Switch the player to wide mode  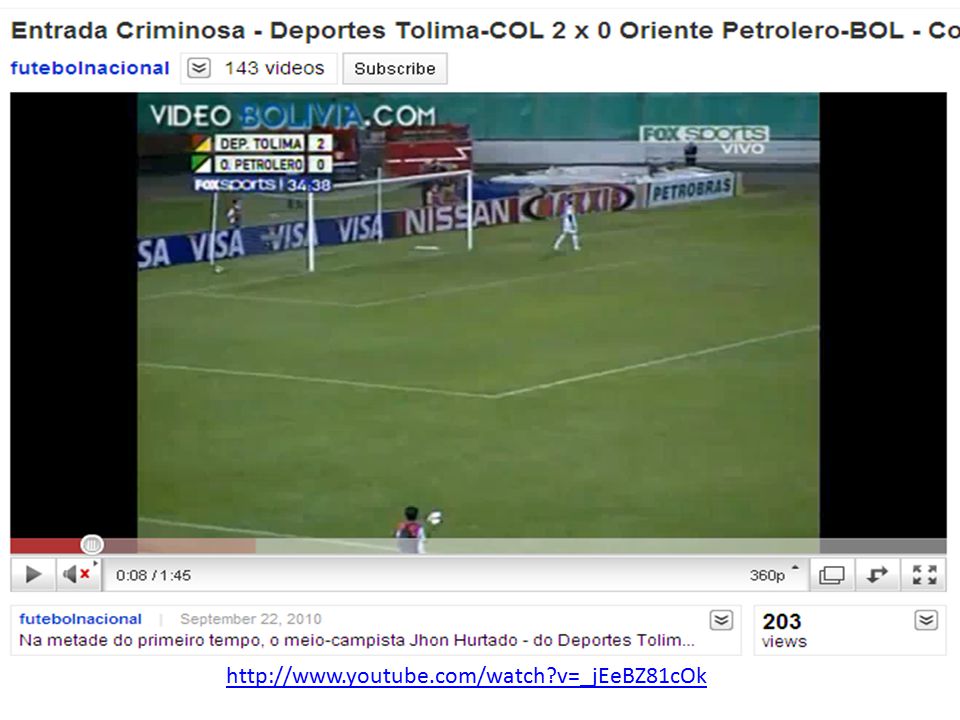831,575
